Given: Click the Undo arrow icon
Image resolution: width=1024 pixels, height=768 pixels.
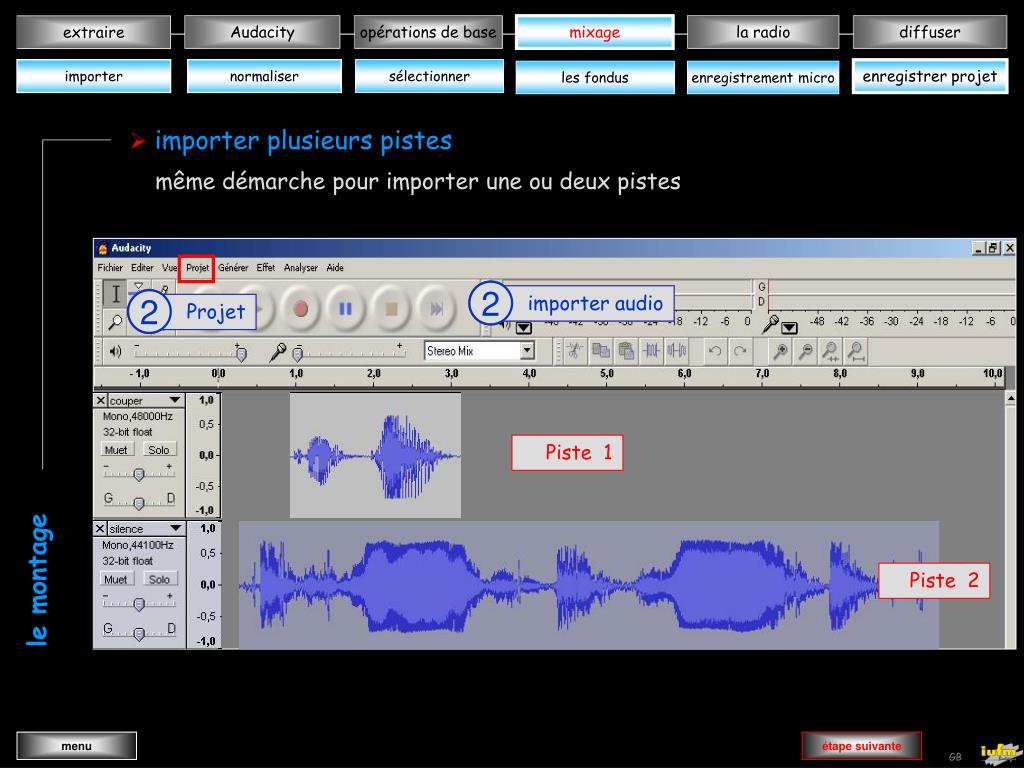Looking at the screenshot, I should coord(715,351).
